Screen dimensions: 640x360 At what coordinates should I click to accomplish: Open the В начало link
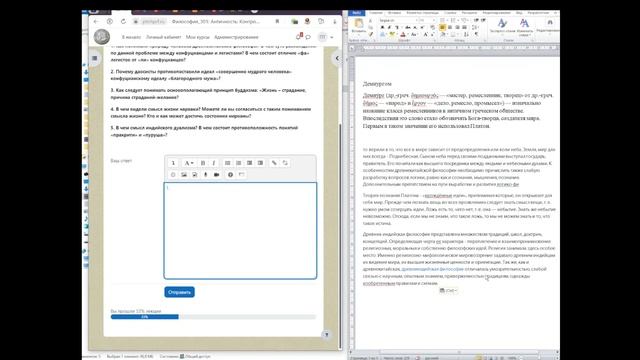[x=131, y=37]
